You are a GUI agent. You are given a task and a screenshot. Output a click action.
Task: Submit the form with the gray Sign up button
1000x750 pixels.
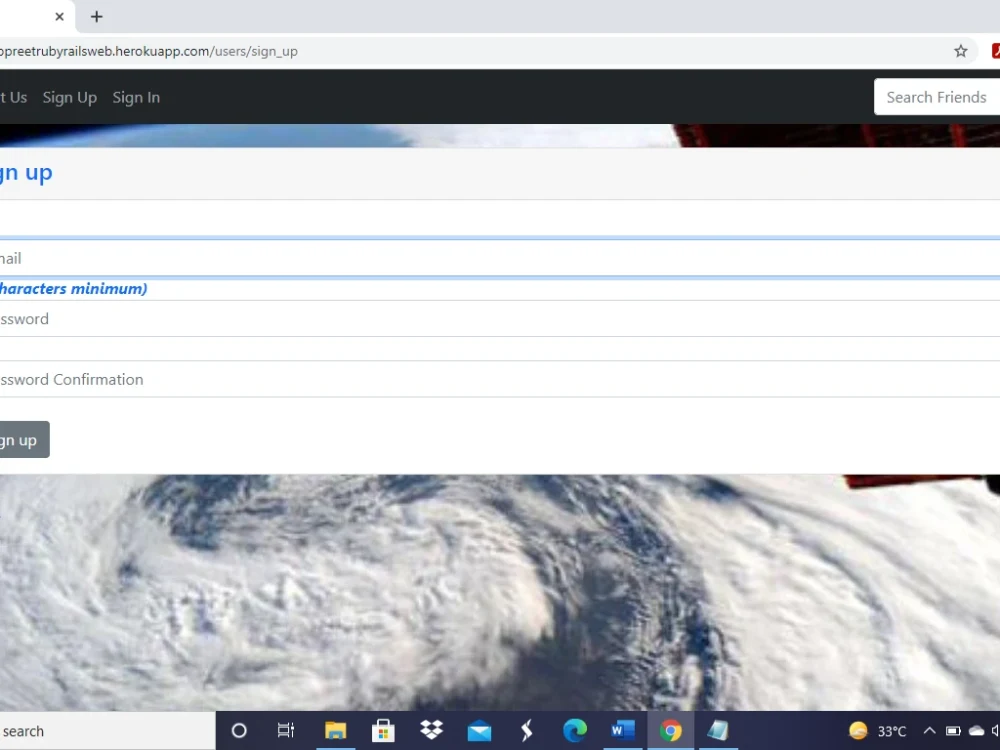[24, 439]
